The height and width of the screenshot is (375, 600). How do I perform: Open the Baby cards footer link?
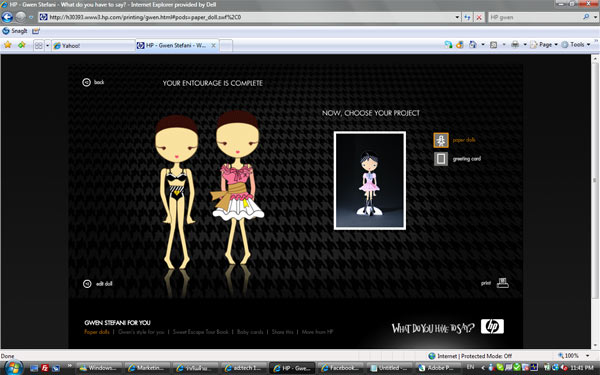pos(250,332)
